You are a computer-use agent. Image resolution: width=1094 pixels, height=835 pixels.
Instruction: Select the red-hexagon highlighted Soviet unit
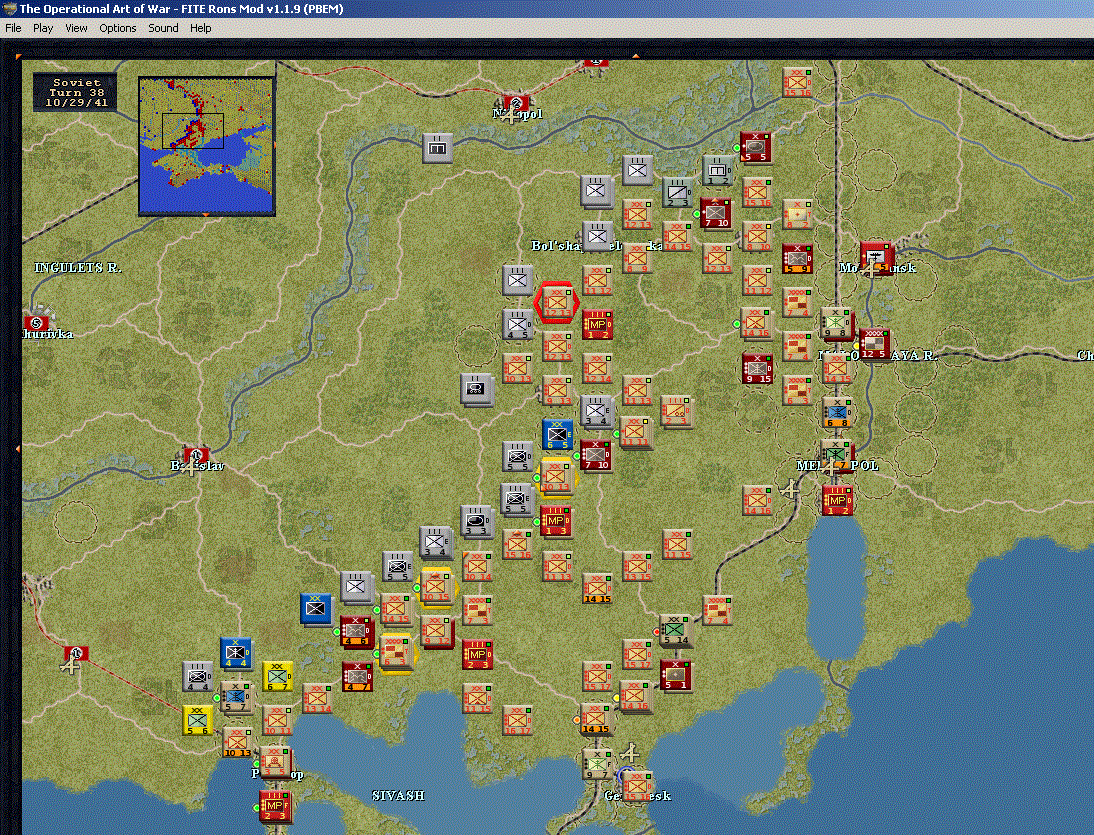pos(556,302)
